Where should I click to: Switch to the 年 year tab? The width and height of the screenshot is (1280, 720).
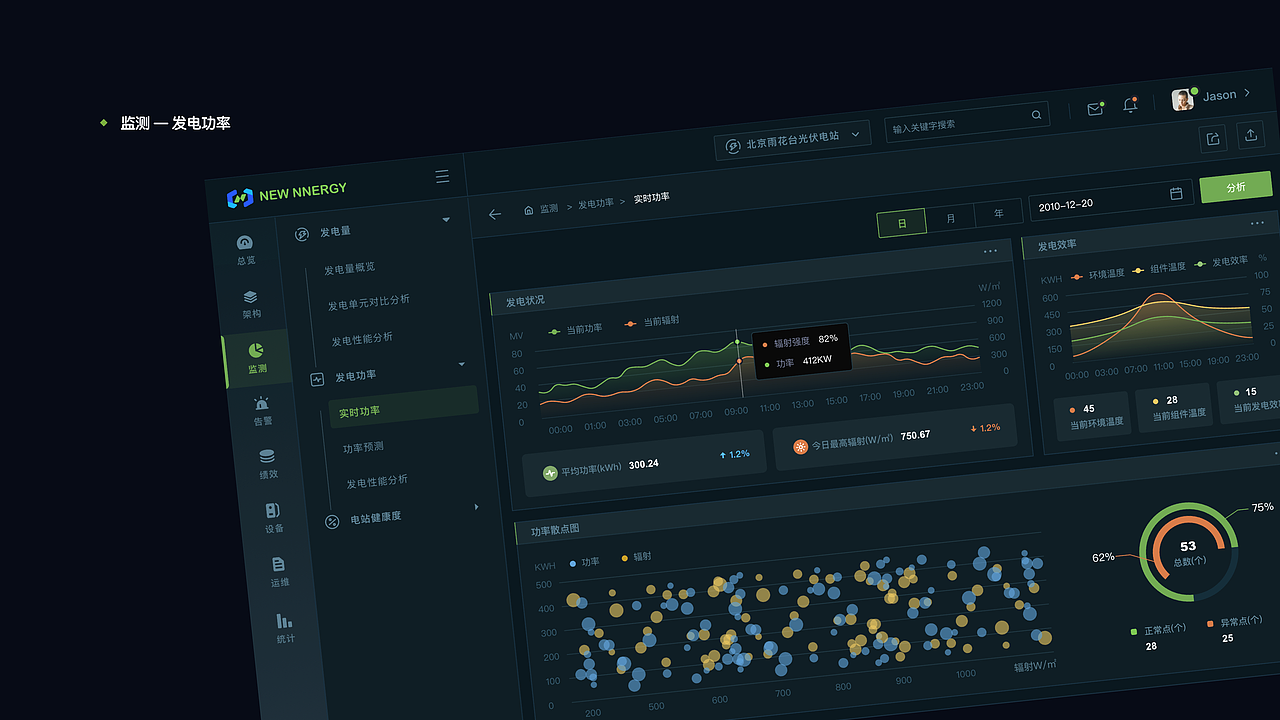click(x=998, y=214)
